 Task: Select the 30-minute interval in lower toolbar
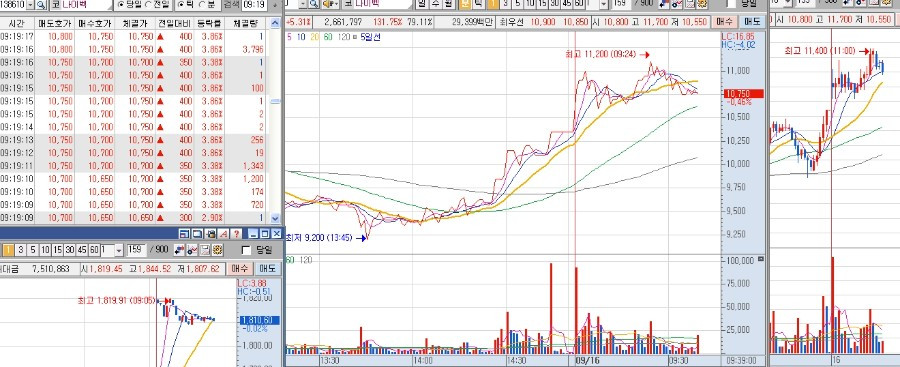click(x=69, y=250)
